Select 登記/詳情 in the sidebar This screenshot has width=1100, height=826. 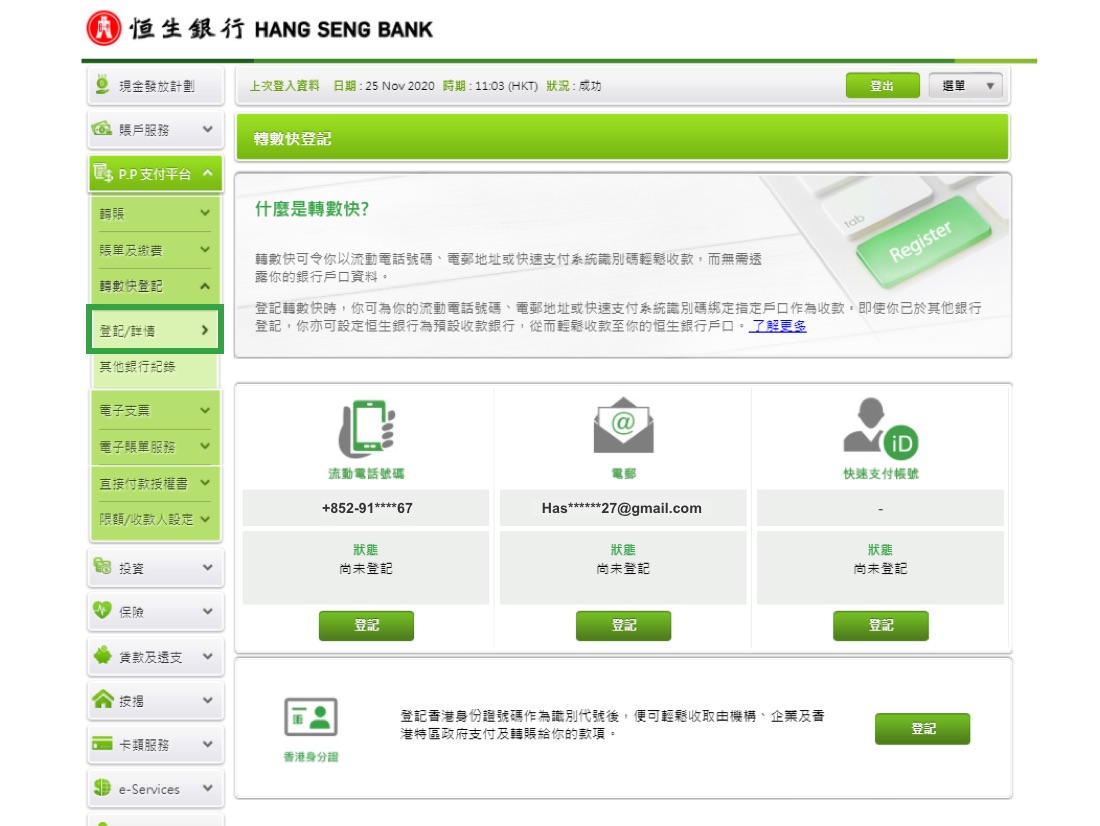(x=154, y=330)
